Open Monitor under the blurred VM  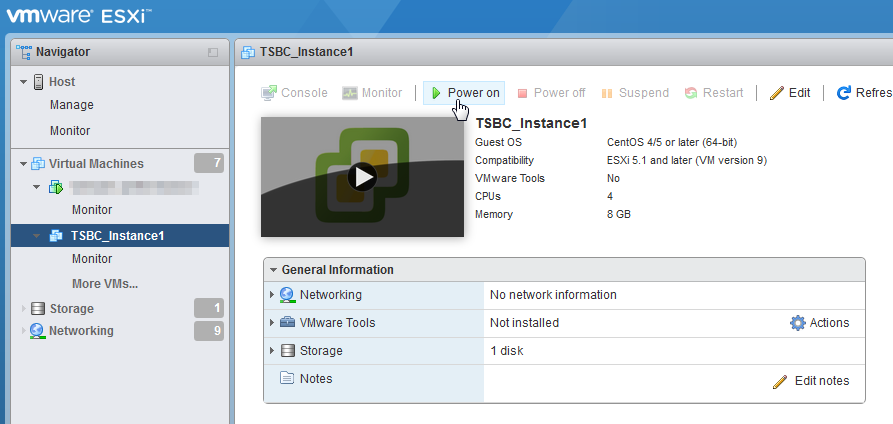click(x=92, y=210)
